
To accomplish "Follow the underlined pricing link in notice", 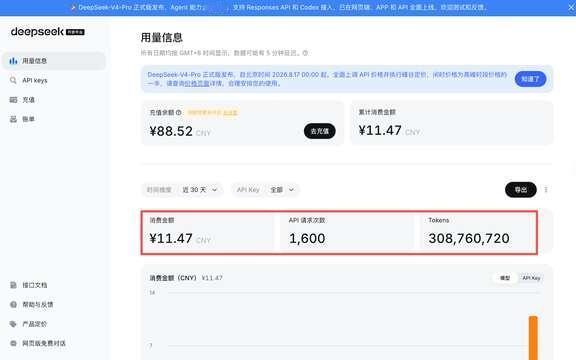I will pyautogui.click(x=197, y=83).
